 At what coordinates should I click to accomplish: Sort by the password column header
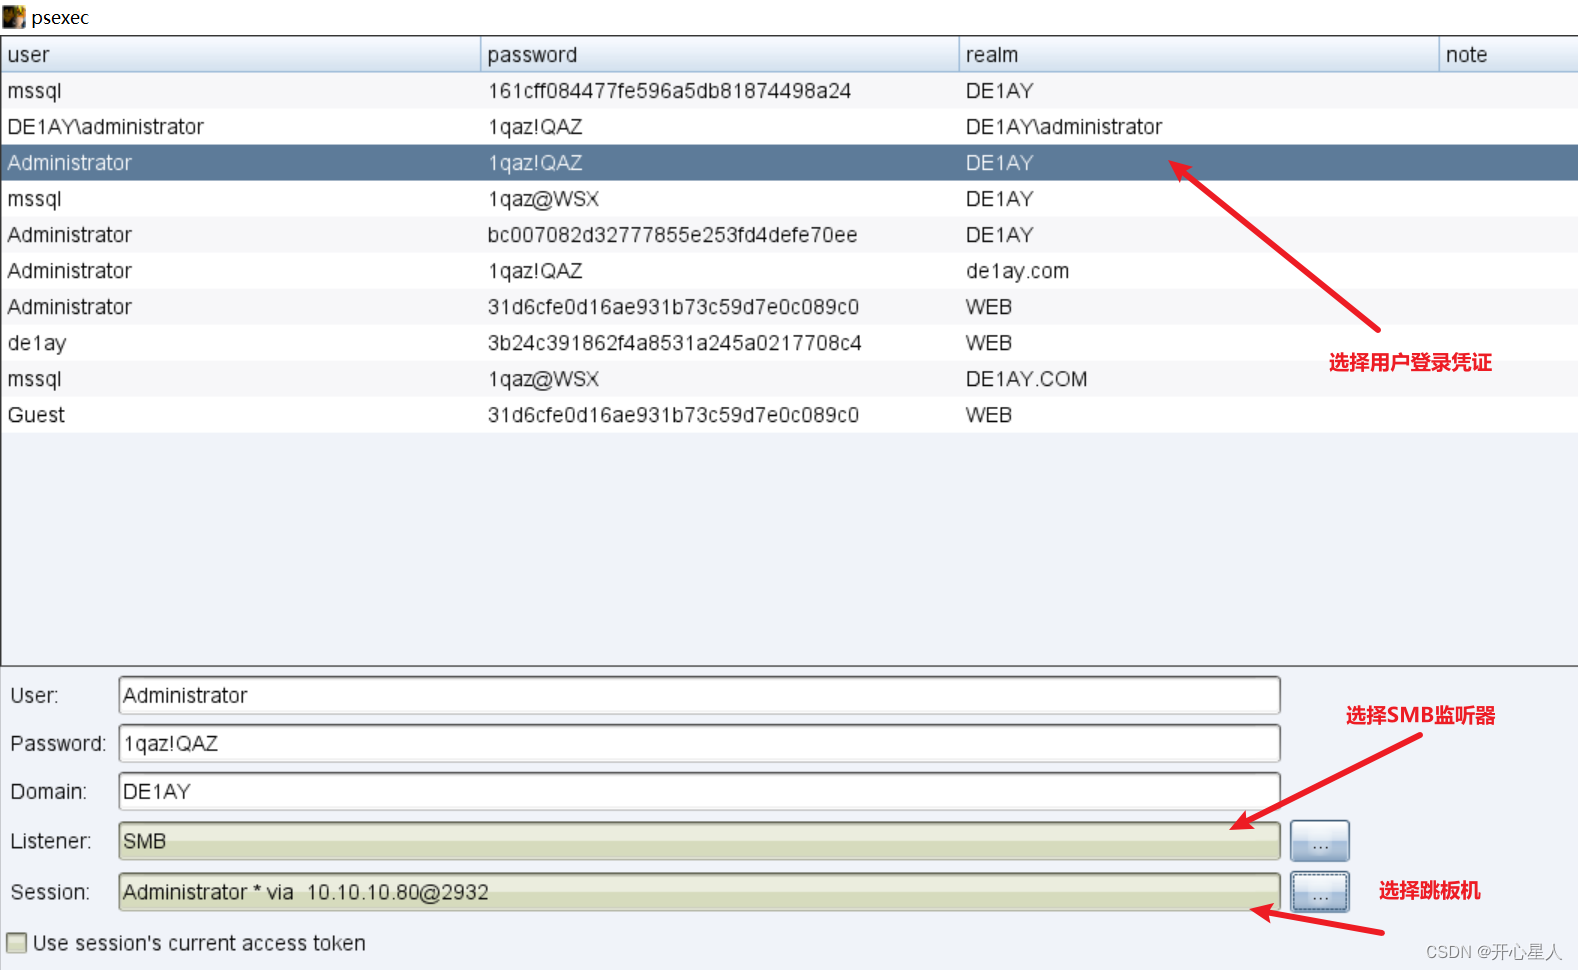click(x=719, y=55)
